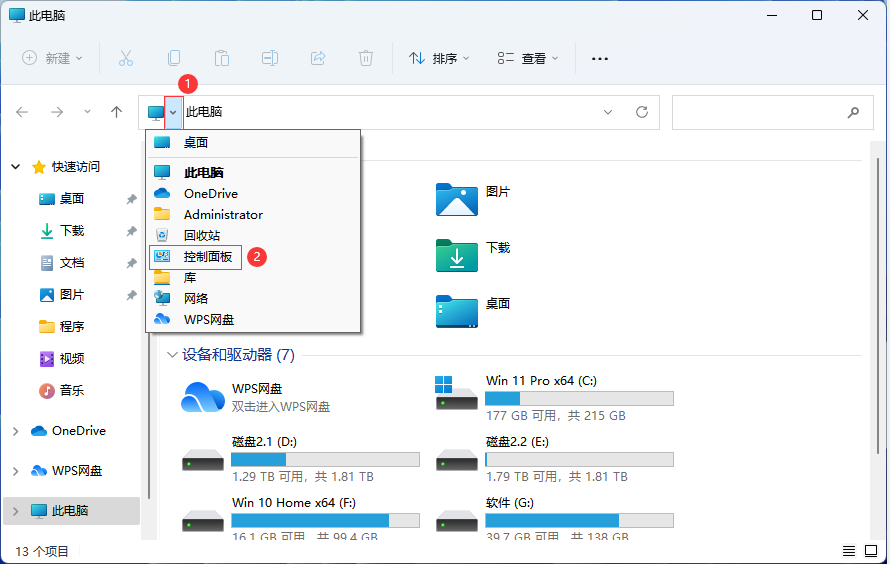Collapse 快速访问 tree node
Image resolution: width=890 pixels, height=564 pixels.
16,167
